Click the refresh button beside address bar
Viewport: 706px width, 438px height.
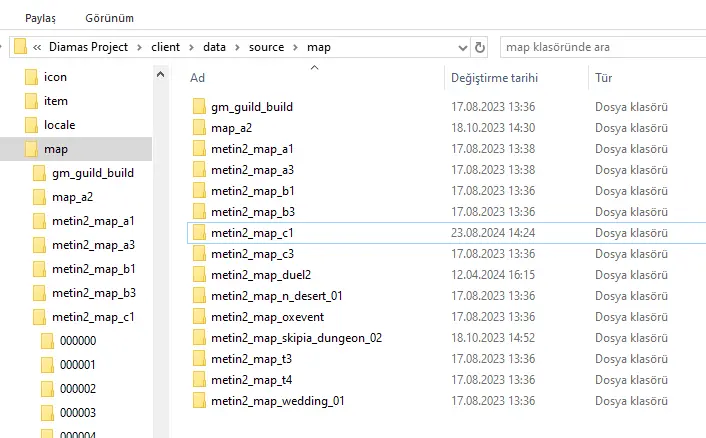(480, 47)
